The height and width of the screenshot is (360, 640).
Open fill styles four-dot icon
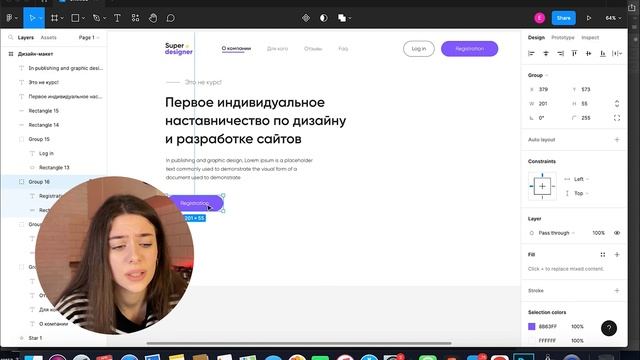(x=603, y=255)
